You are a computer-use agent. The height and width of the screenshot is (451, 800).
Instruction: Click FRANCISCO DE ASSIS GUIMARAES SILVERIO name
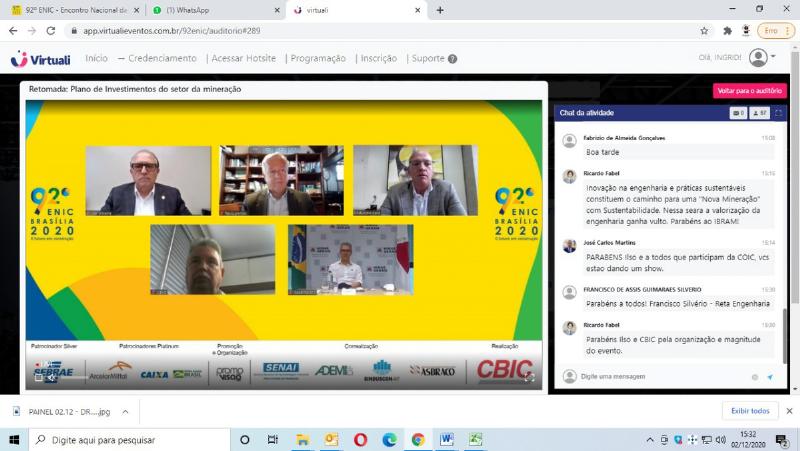tap(642, 289)
